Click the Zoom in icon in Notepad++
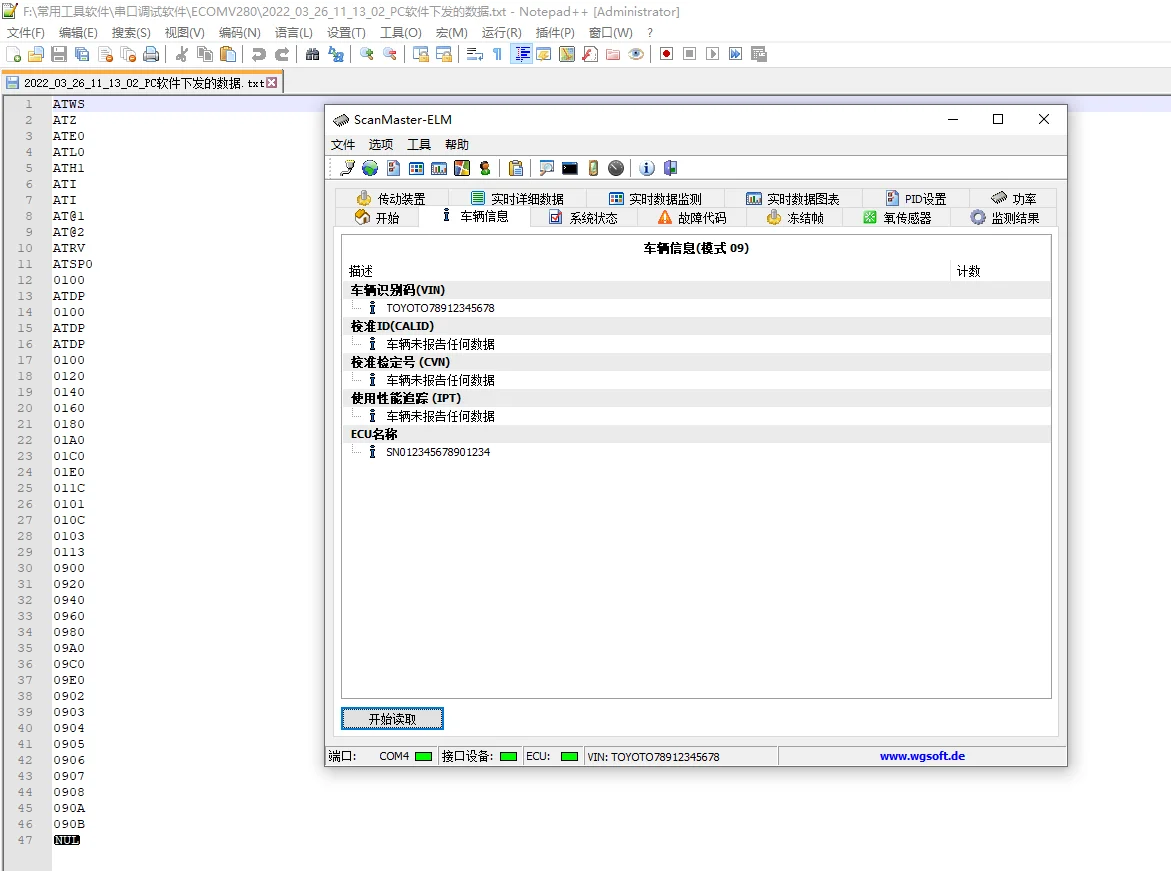Viewport: 1171px width, 871px height. pyautogui.click(x=366, y=54)
